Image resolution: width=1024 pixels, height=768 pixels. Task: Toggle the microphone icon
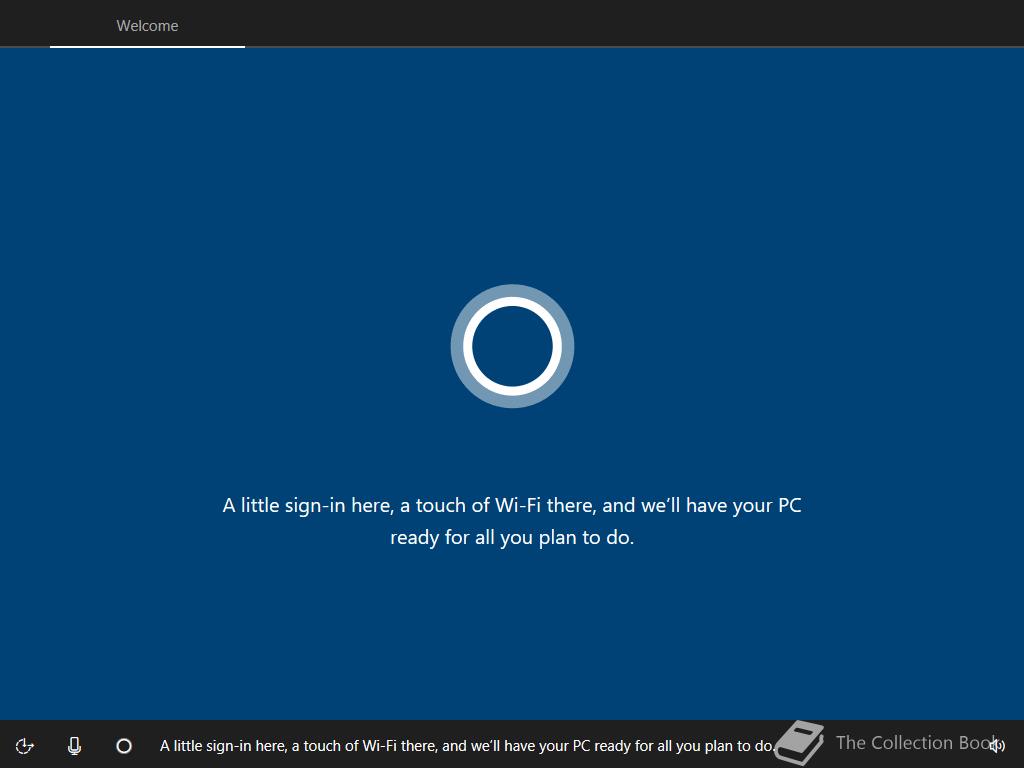click(x=74, y=745)
